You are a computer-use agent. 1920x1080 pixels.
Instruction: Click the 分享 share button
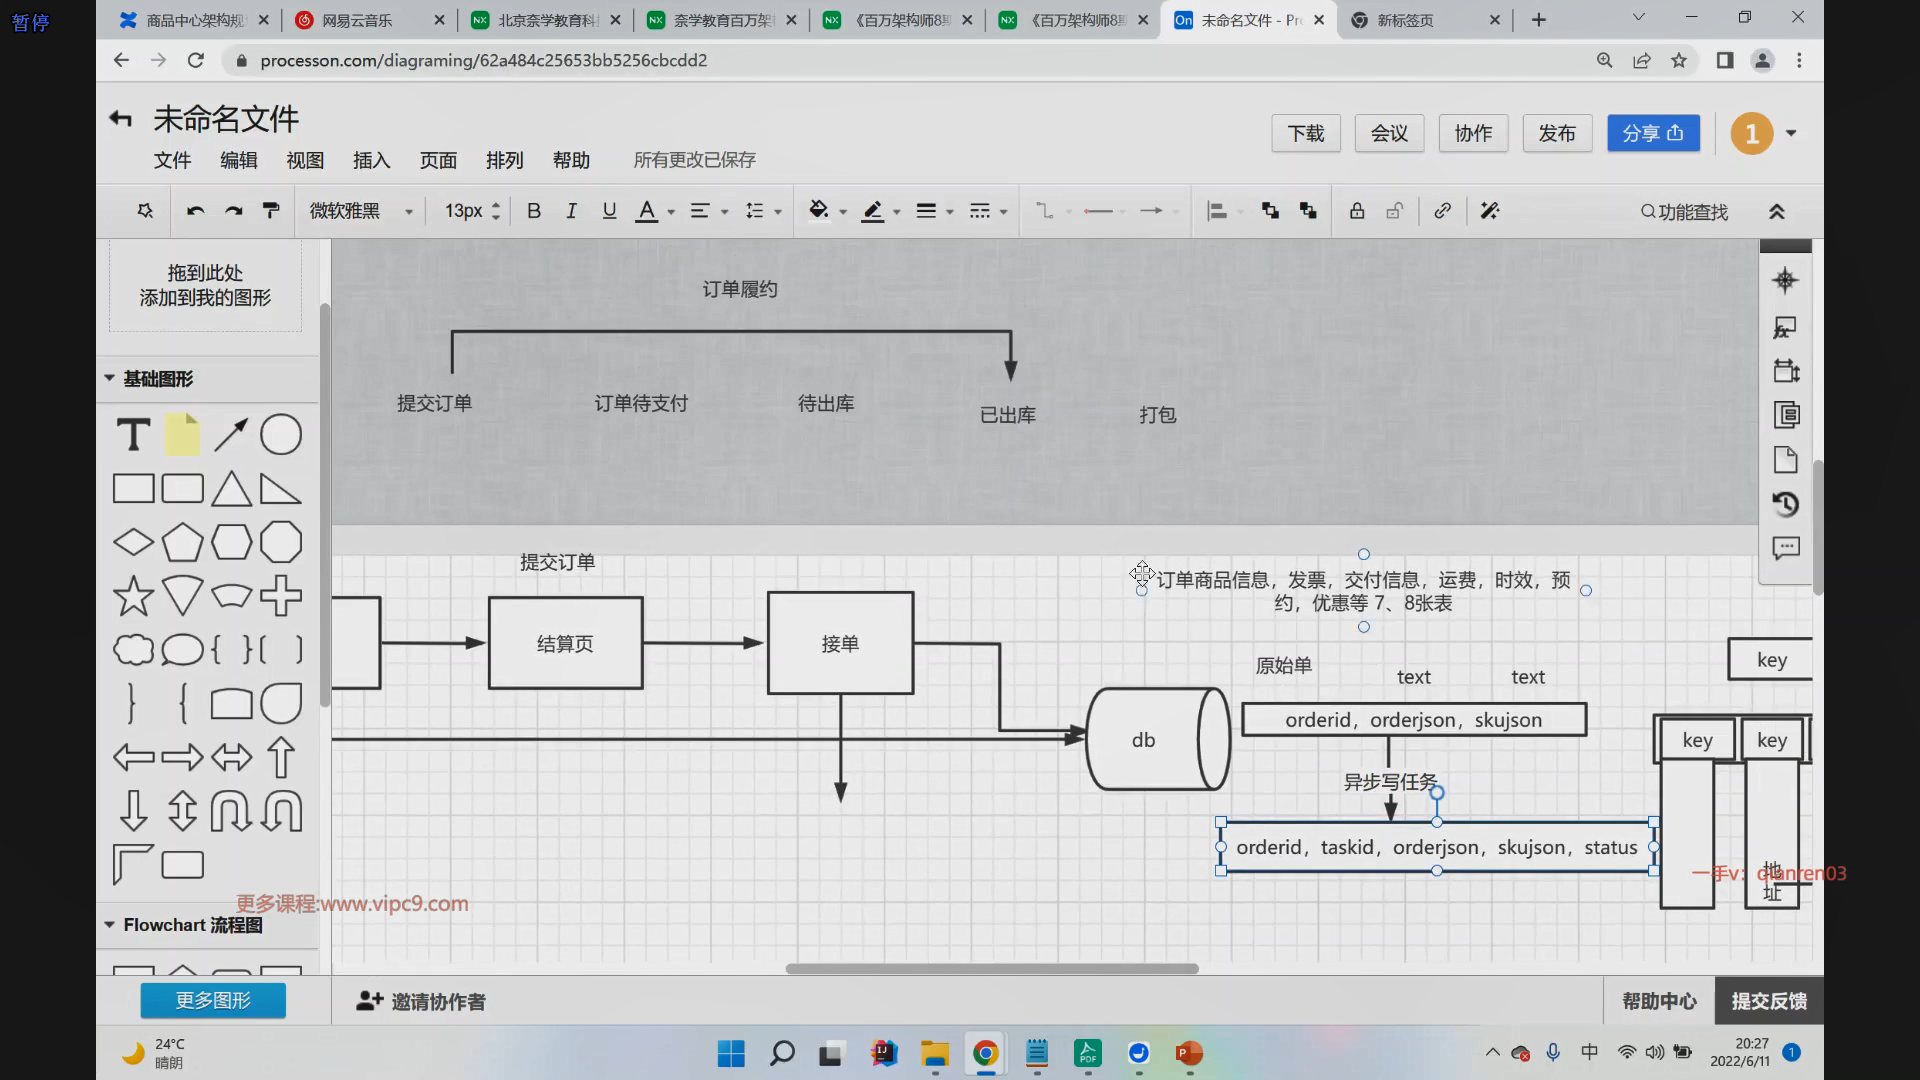click(x=1652, y=133)
